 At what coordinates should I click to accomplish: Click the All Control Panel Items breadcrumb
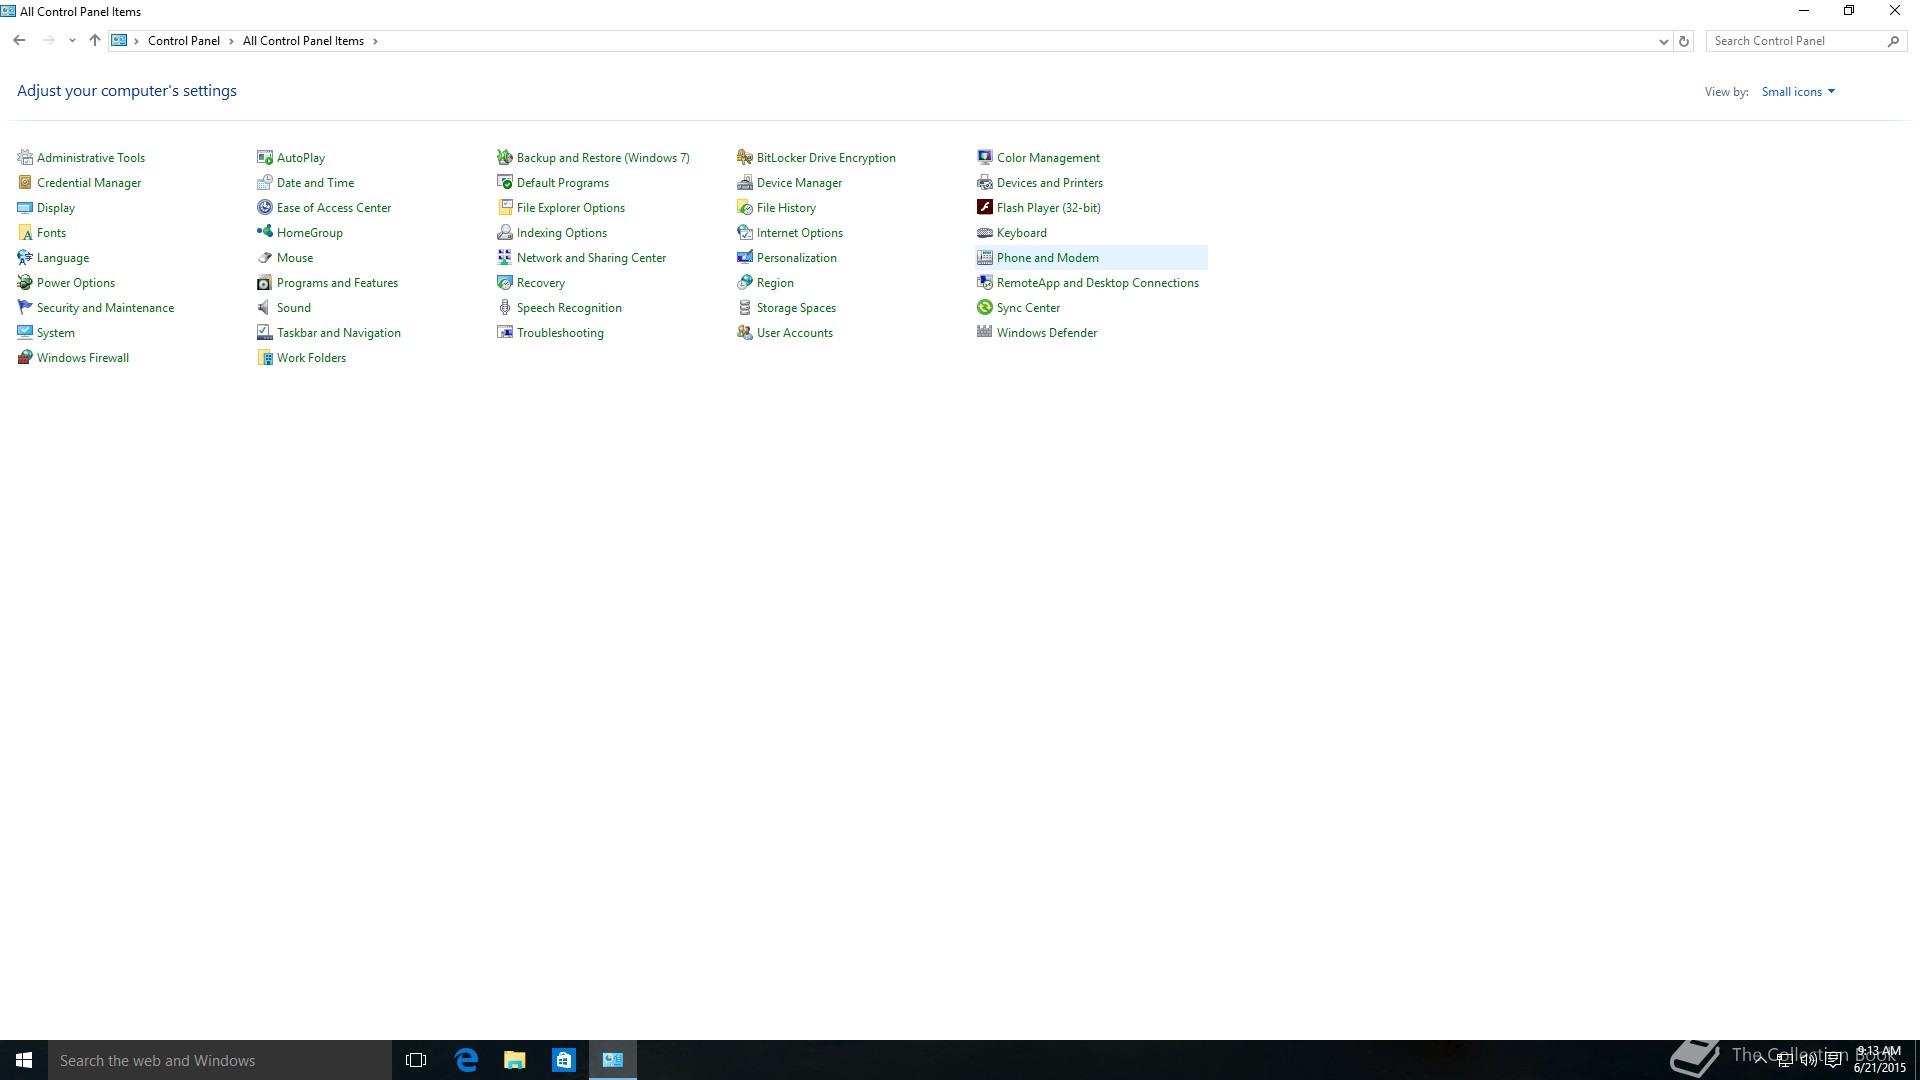tap(303, 41)
